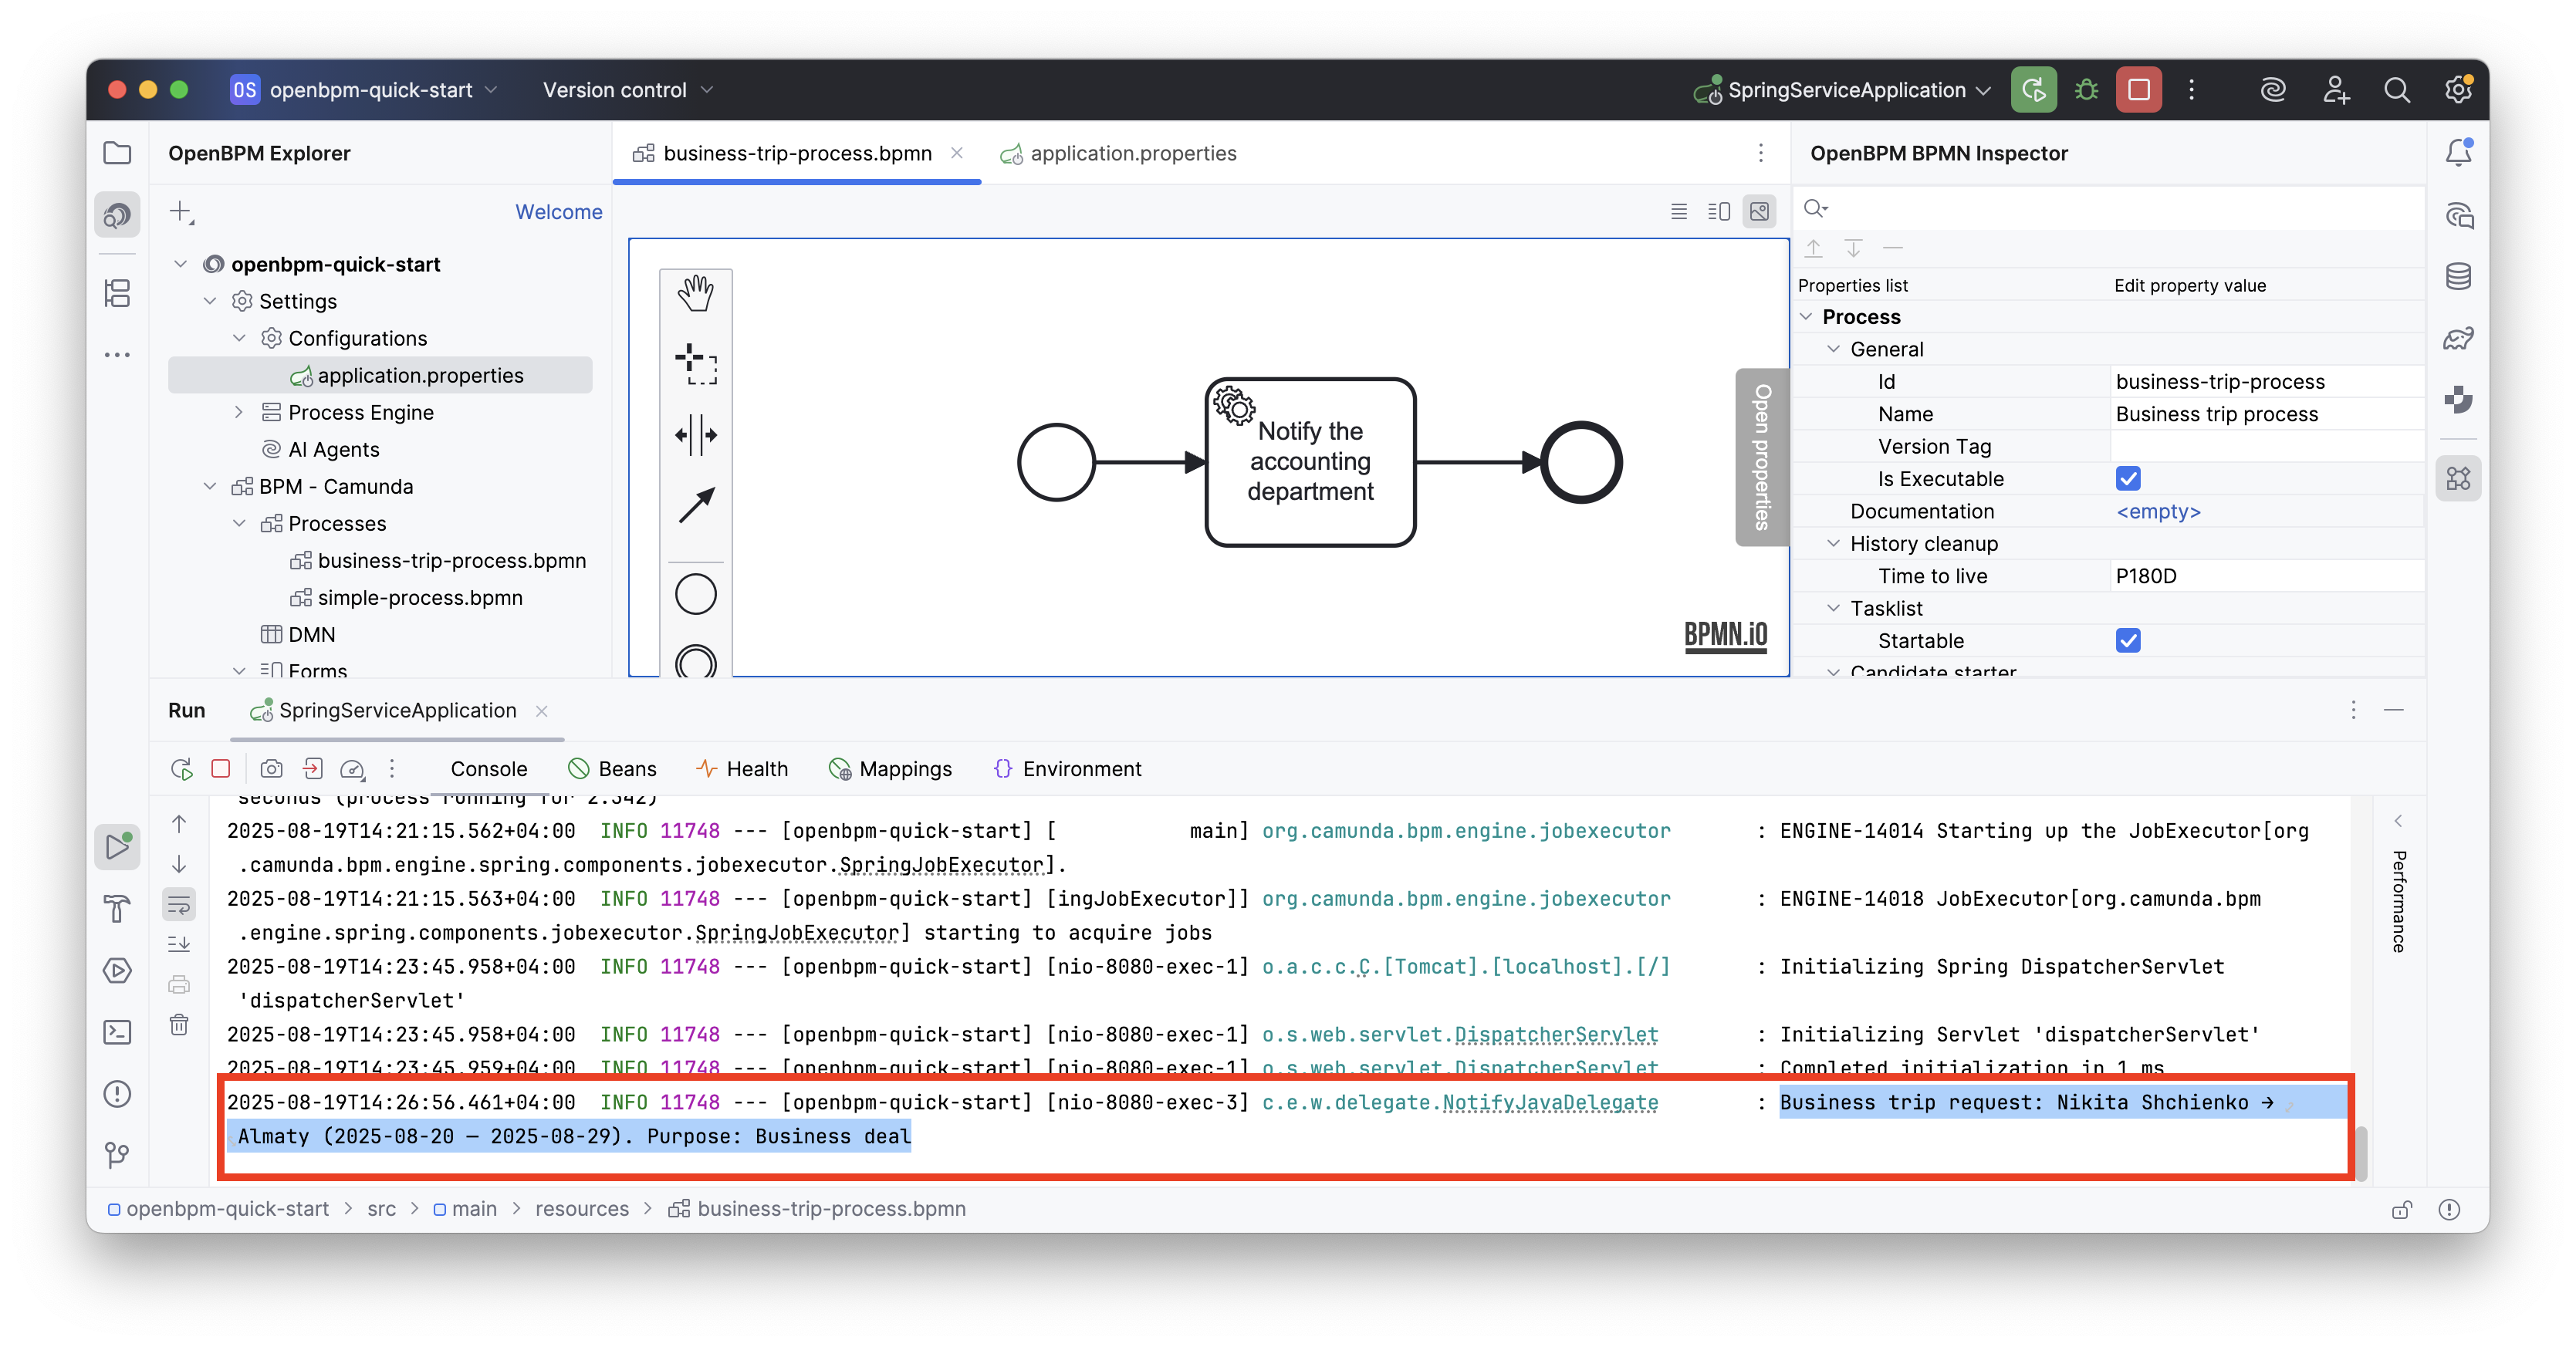Toggle soft-wrap in console
This screenshot has width=2576, height=1347.
click(179, 905)
